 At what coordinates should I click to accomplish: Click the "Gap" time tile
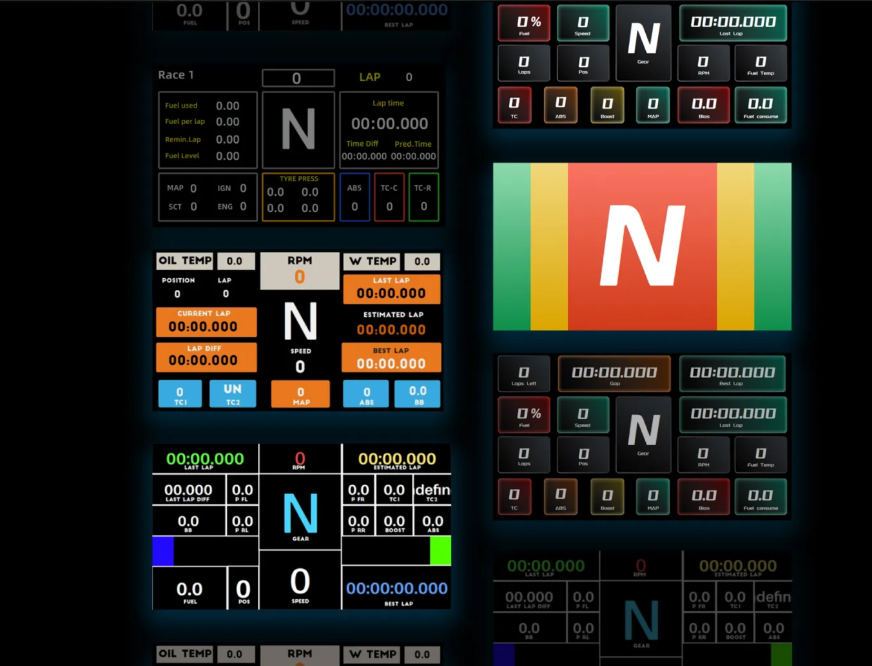(614, 374)
